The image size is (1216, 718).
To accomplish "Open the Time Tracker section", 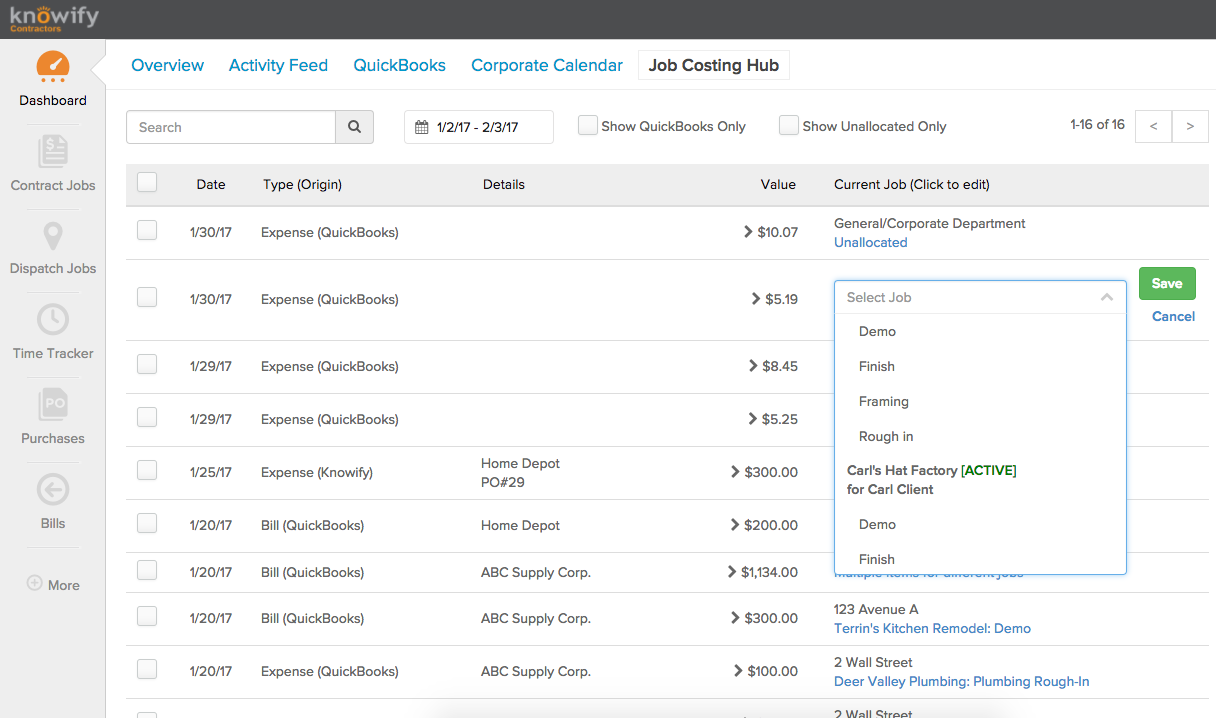I will pyautogui.click(x=53, y=332).
